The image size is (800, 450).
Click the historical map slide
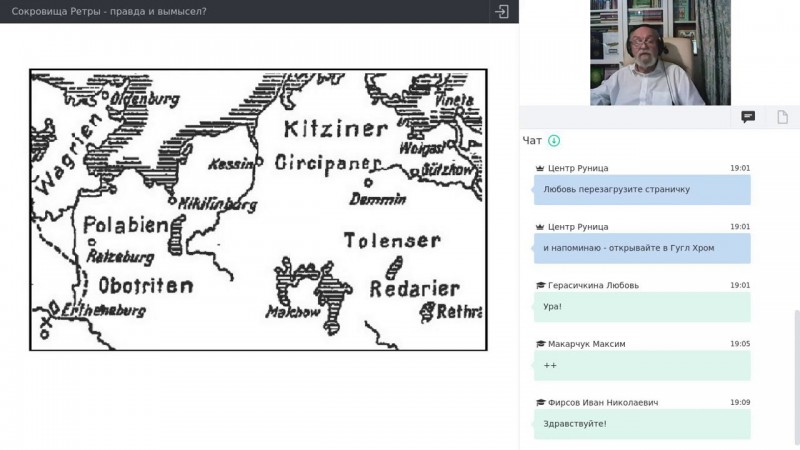[x=258, y=209]
